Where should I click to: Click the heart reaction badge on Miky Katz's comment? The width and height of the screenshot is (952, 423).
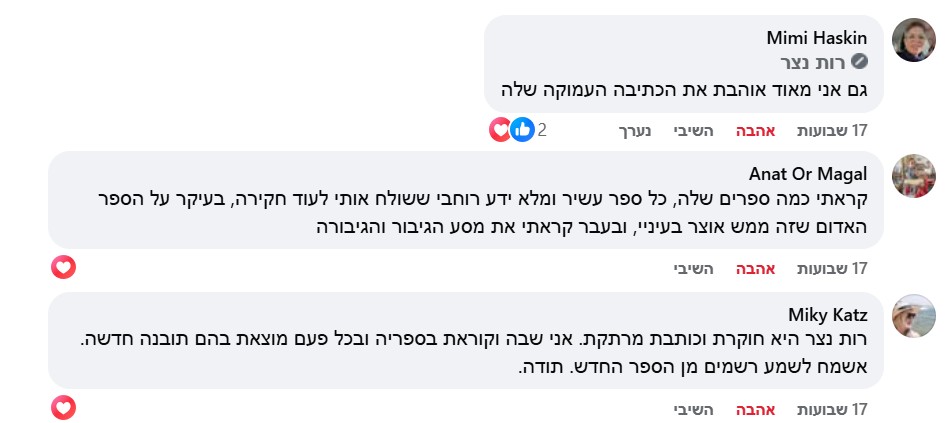[64, 407]
